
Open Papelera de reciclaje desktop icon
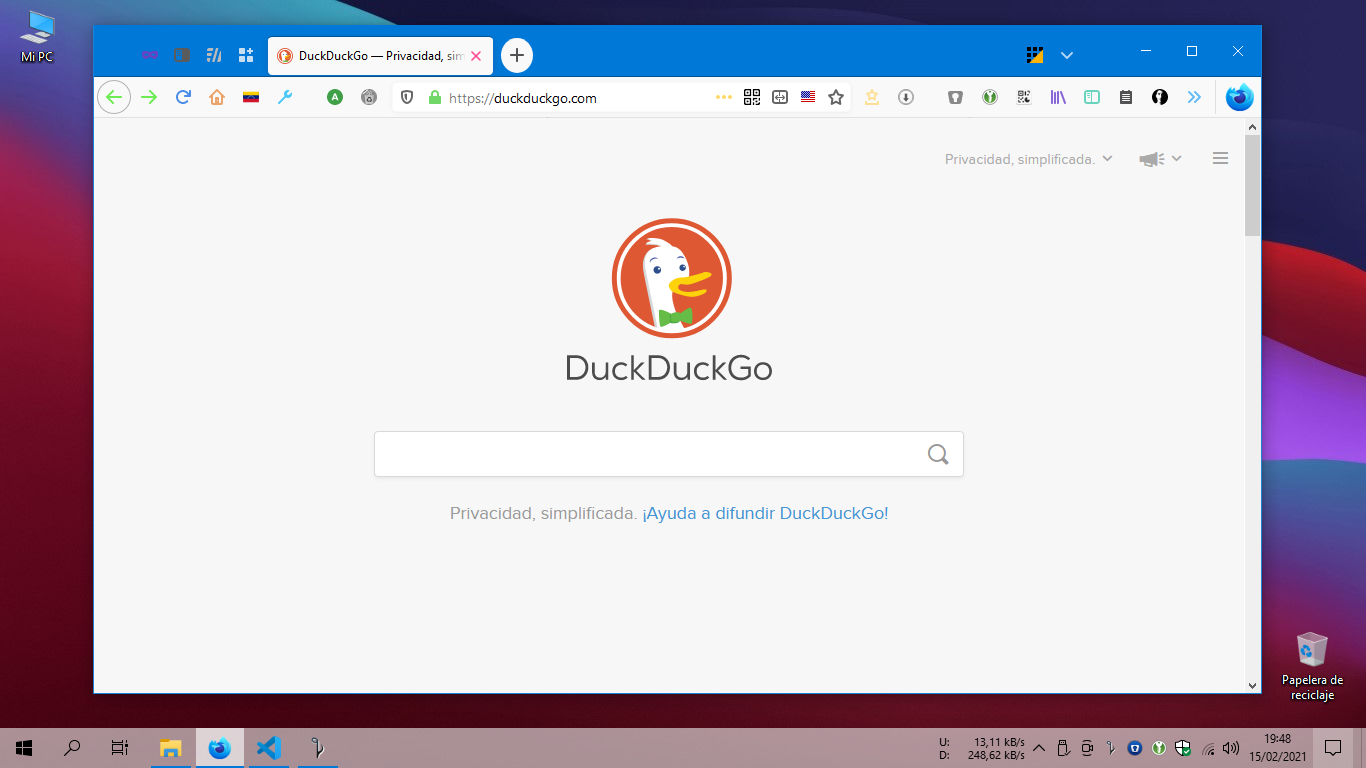pyautogui.click(x=1312, y=666)
